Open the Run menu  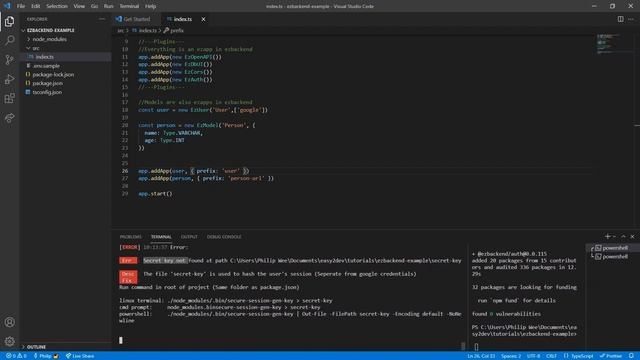tap(109, 6)
